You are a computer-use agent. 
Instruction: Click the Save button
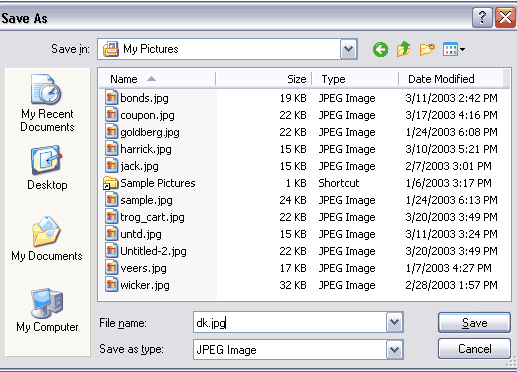click(474, 323)
